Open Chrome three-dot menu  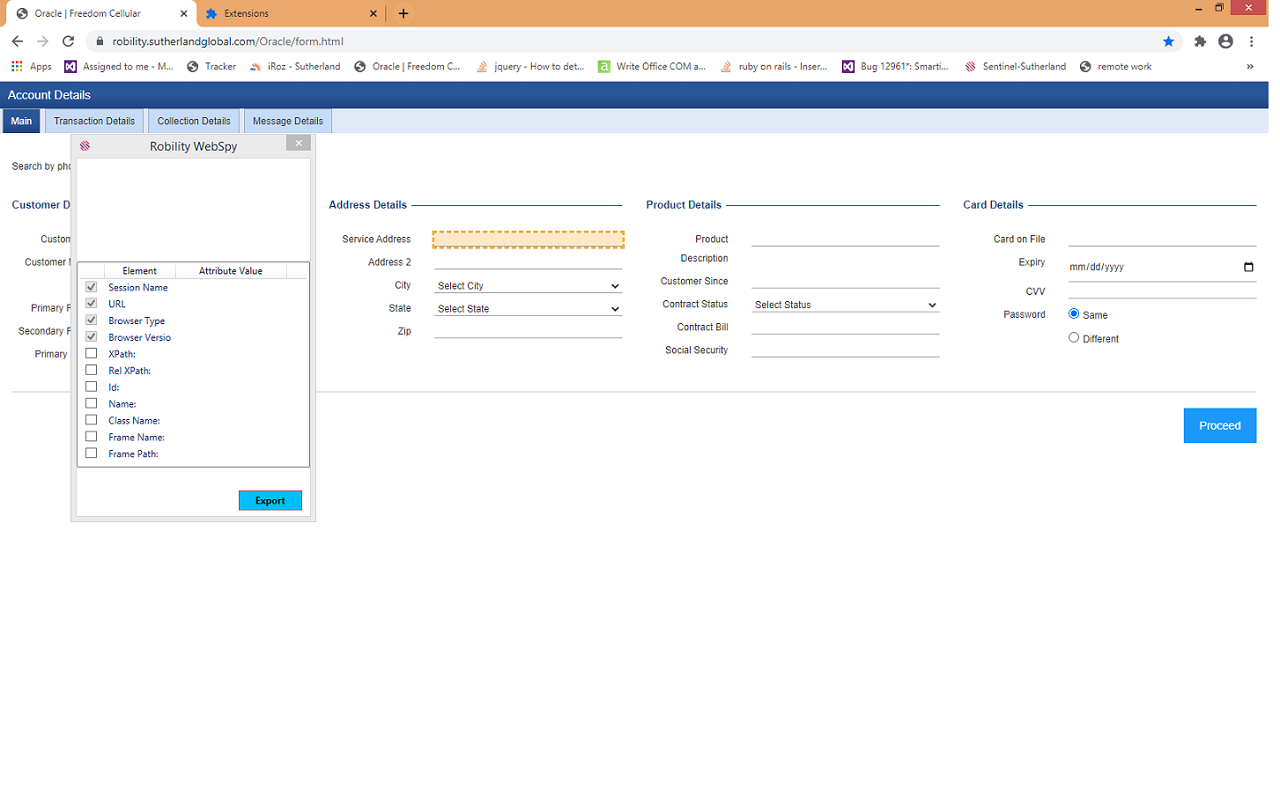[1252, 41]
